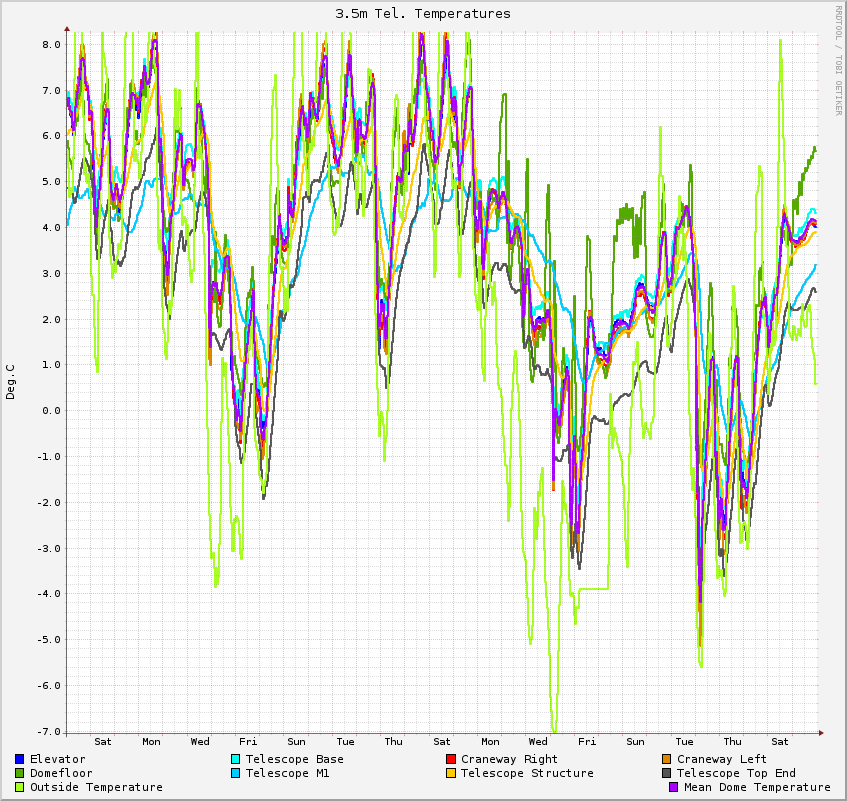Click the "3.5m Tel. Temperatures" chart title

(x=423, y=14)
